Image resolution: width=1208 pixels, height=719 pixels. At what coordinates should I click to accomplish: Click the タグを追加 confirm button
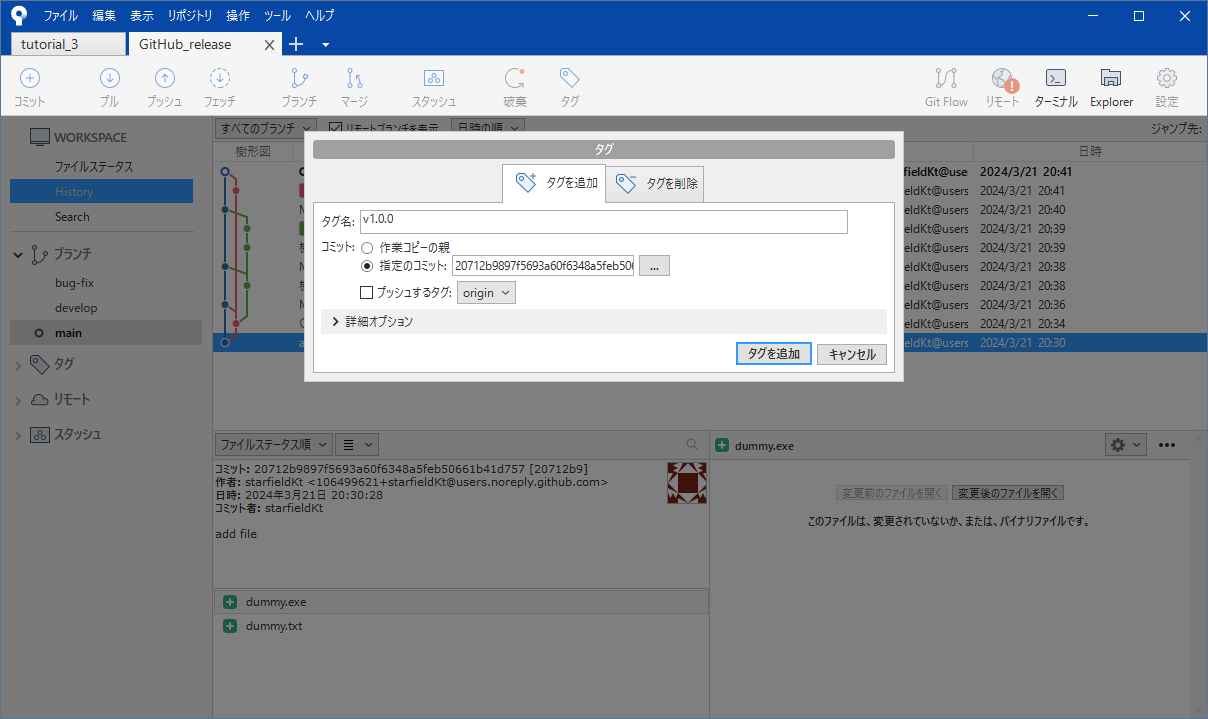774,354
